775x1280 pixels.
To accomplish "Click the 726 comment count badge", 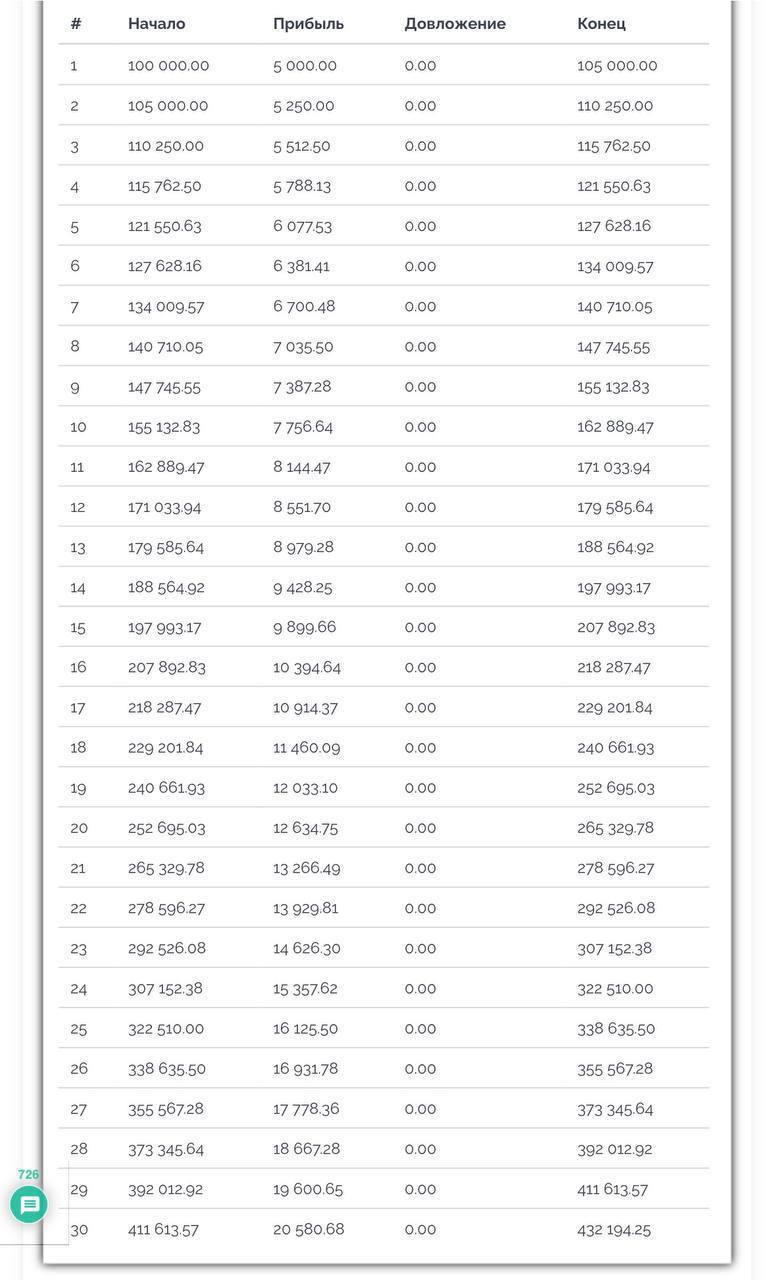I will tap(28, 1174).
